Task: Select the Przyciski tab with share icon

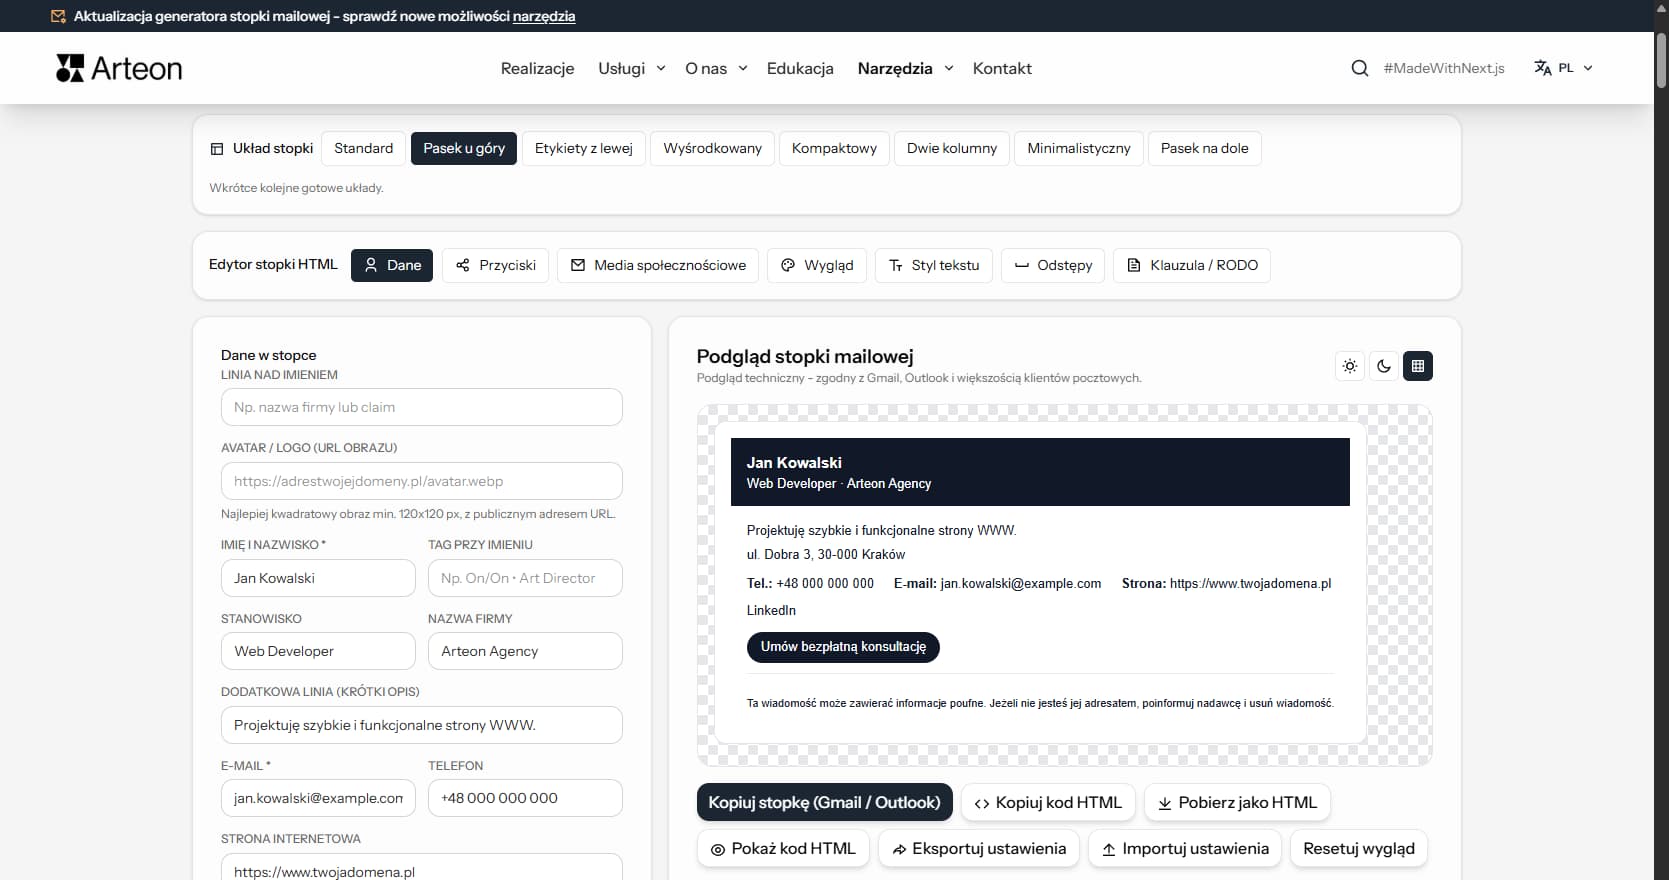Action: 495,265
